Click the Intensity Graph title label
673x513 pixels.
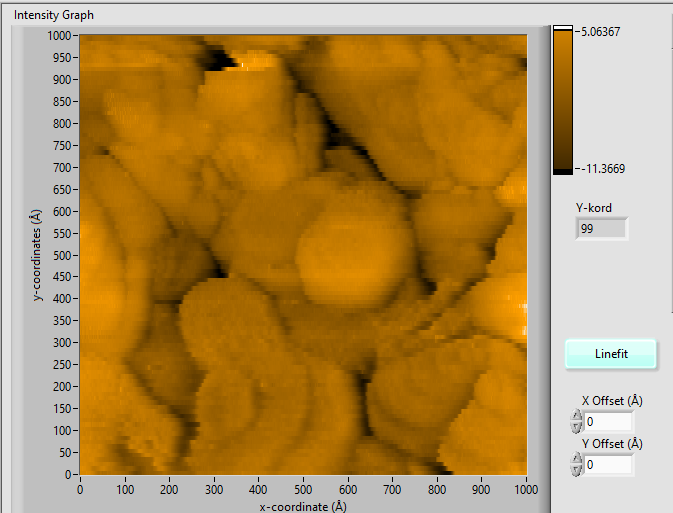coord(54,17)
